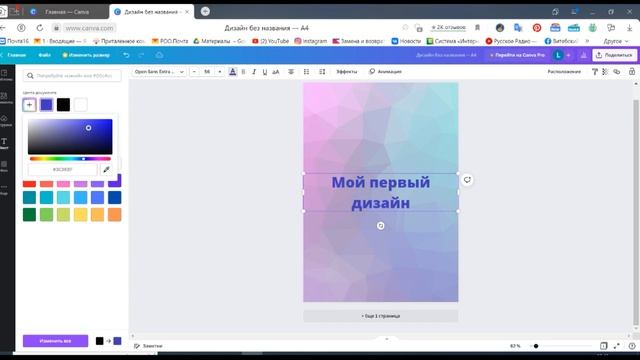The image size is (640, 360).
Task: Open the help question icon
Action: (632, 346)
